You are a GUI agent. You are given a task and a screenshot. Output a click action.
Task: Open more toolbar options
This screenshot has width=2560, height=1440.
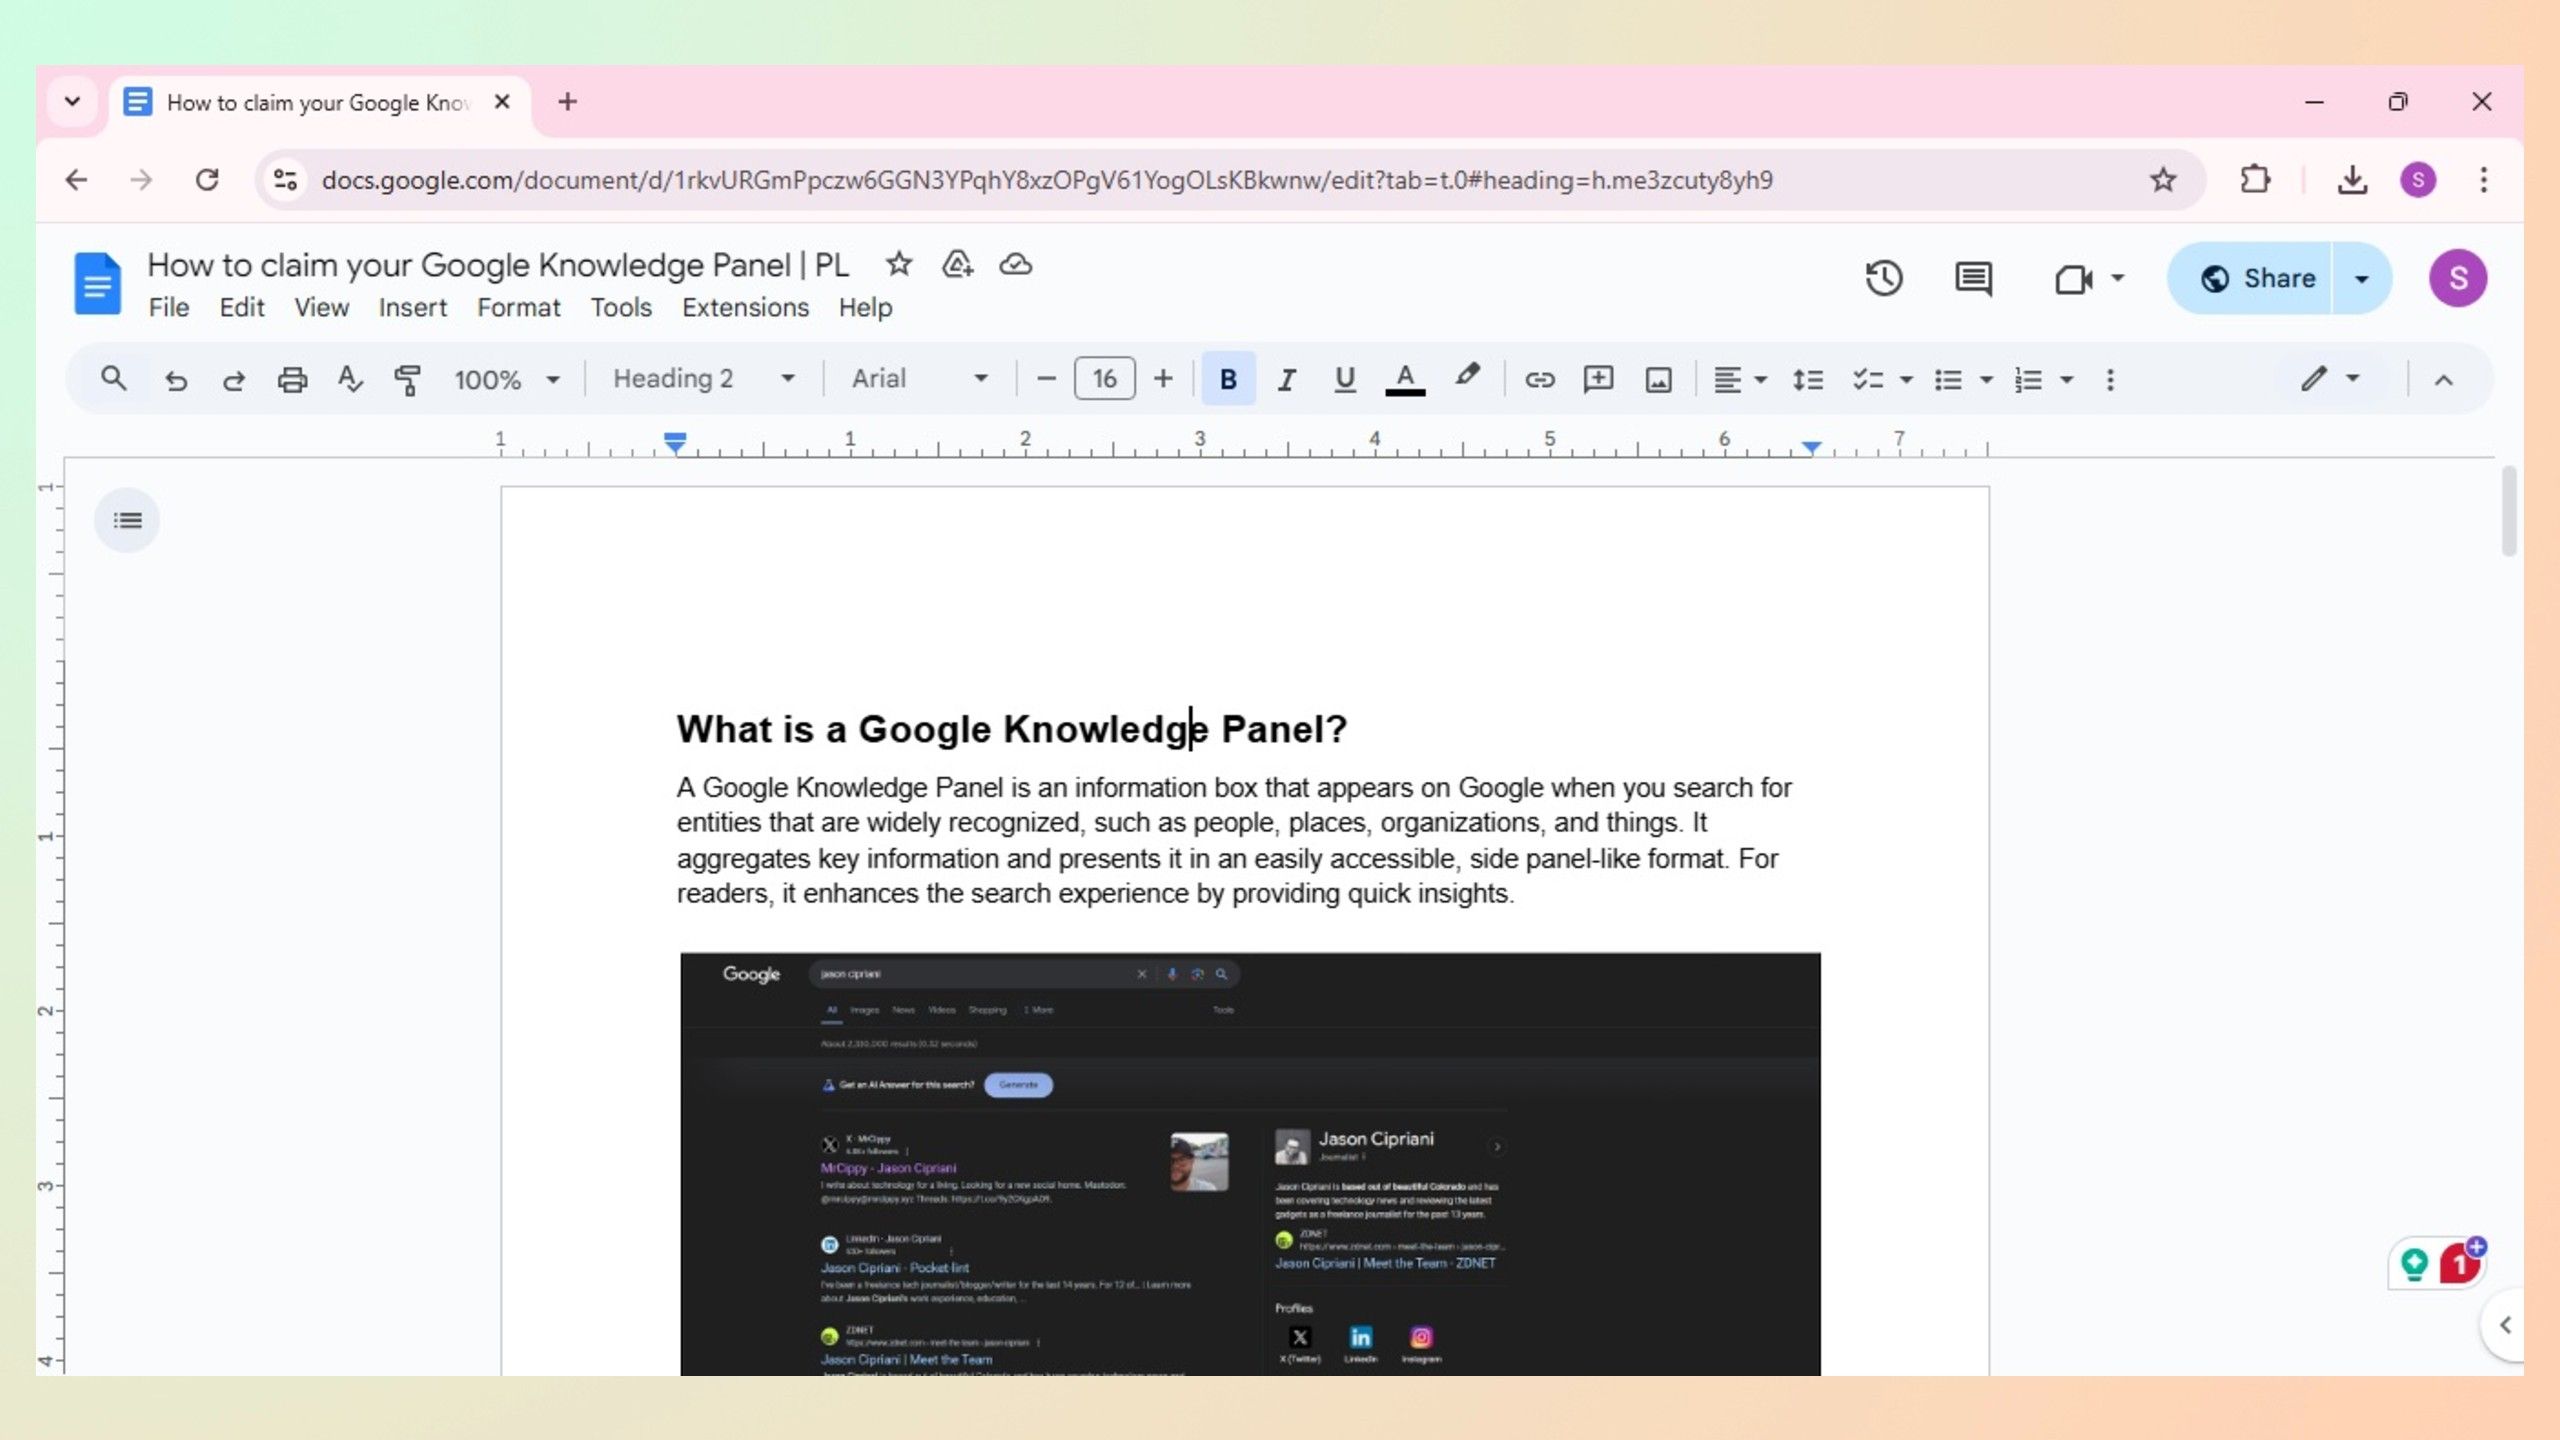[x=2110, y=380]
